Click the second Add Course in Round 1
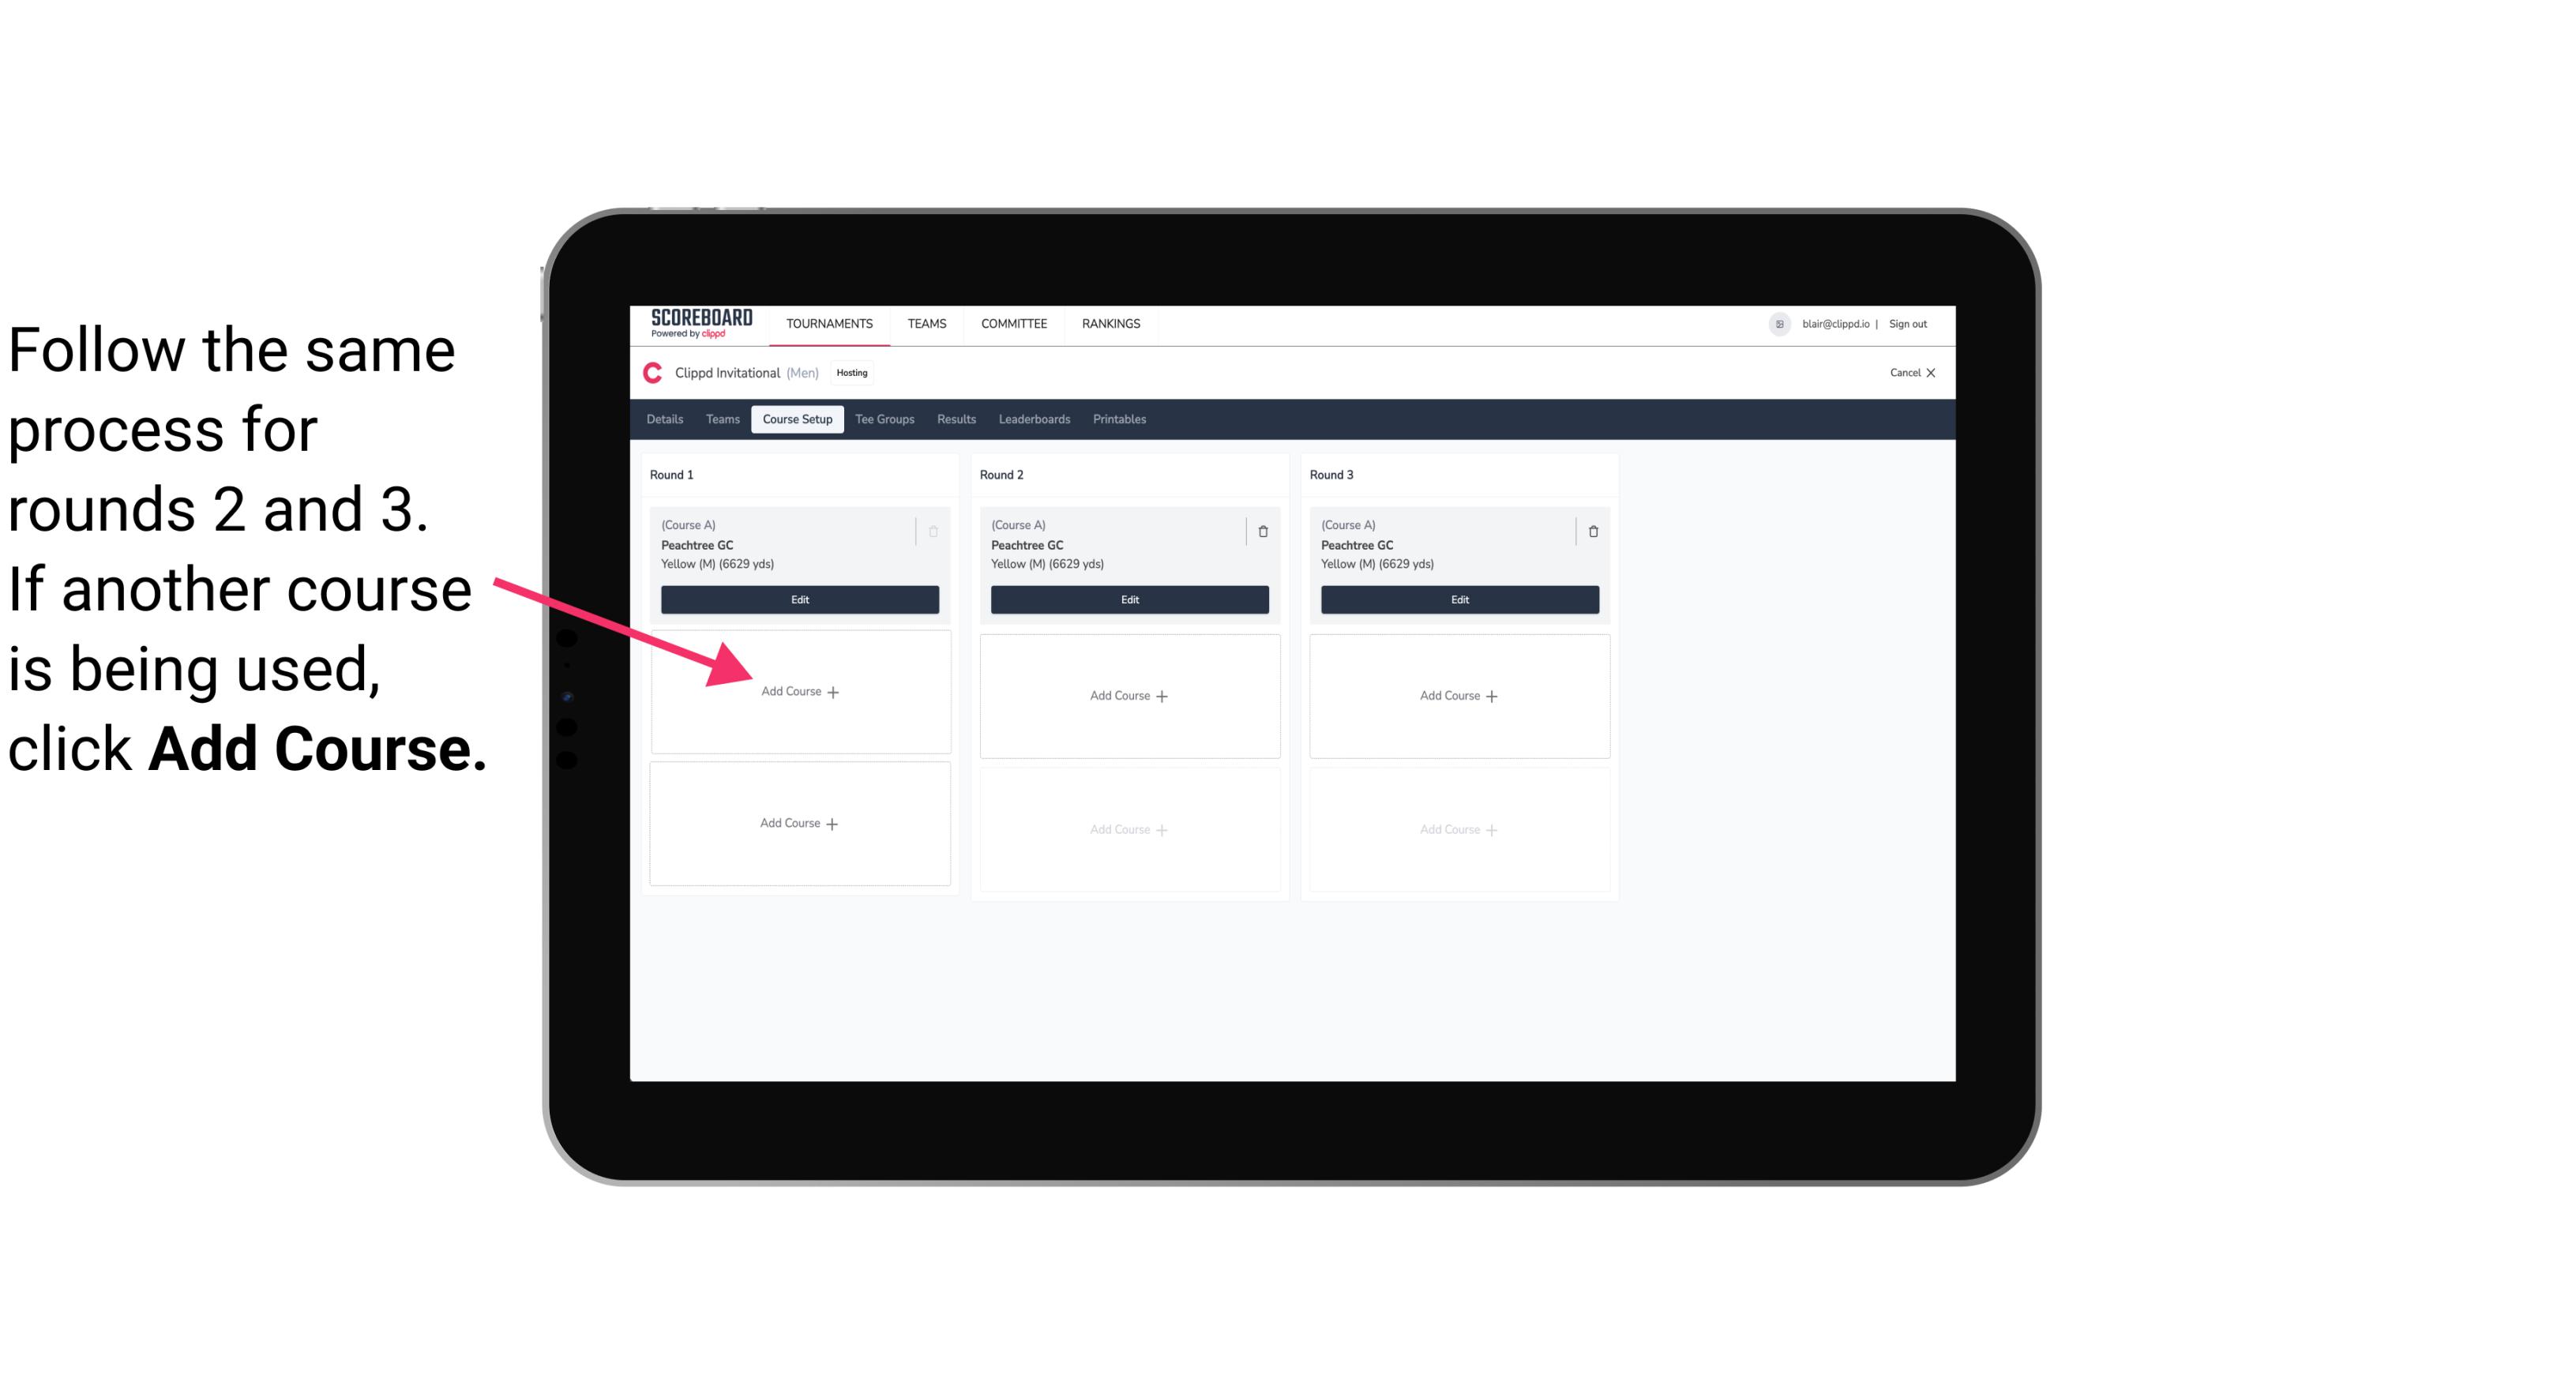This screenshot has width=2576, height=1386. click(x=800, y=823)
